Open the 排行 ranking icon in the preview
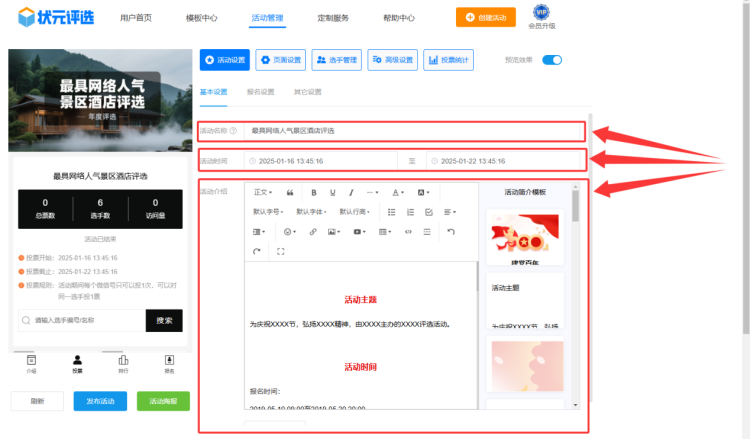Viewport: 750px width, 439px height. [123, 362]
